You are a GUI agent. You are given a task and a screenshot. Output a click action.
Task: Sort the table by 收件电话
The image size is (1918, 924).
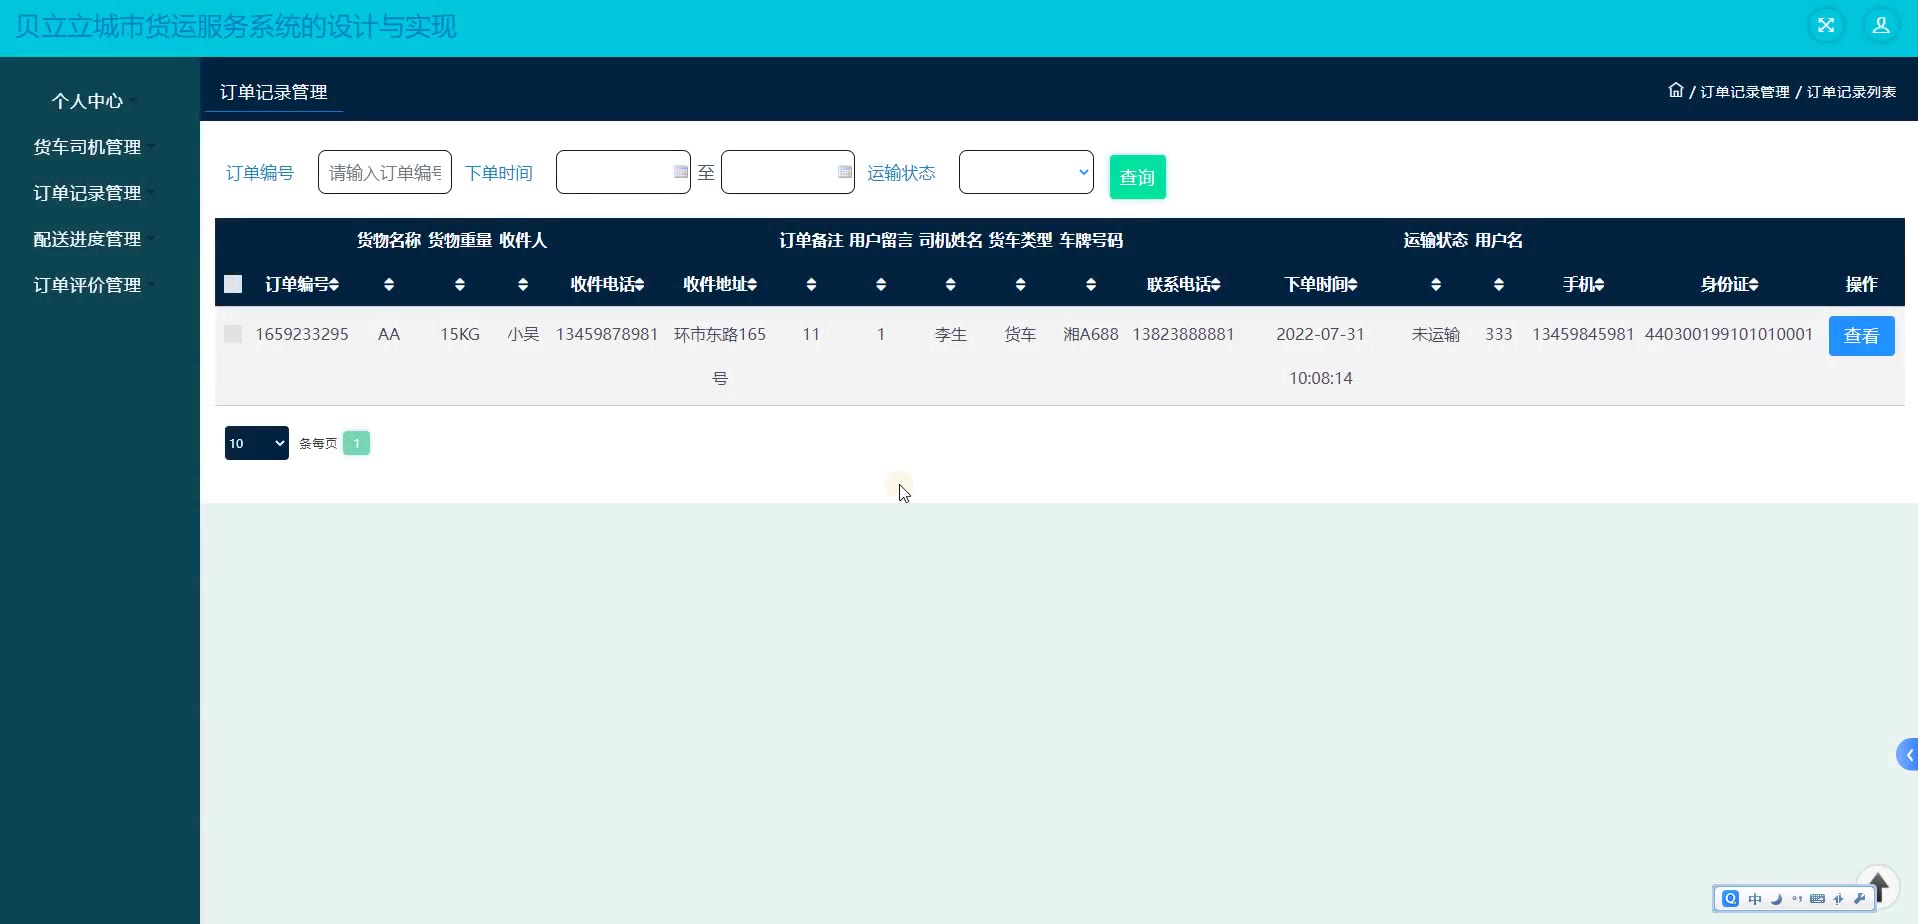(x=607, y=285)
